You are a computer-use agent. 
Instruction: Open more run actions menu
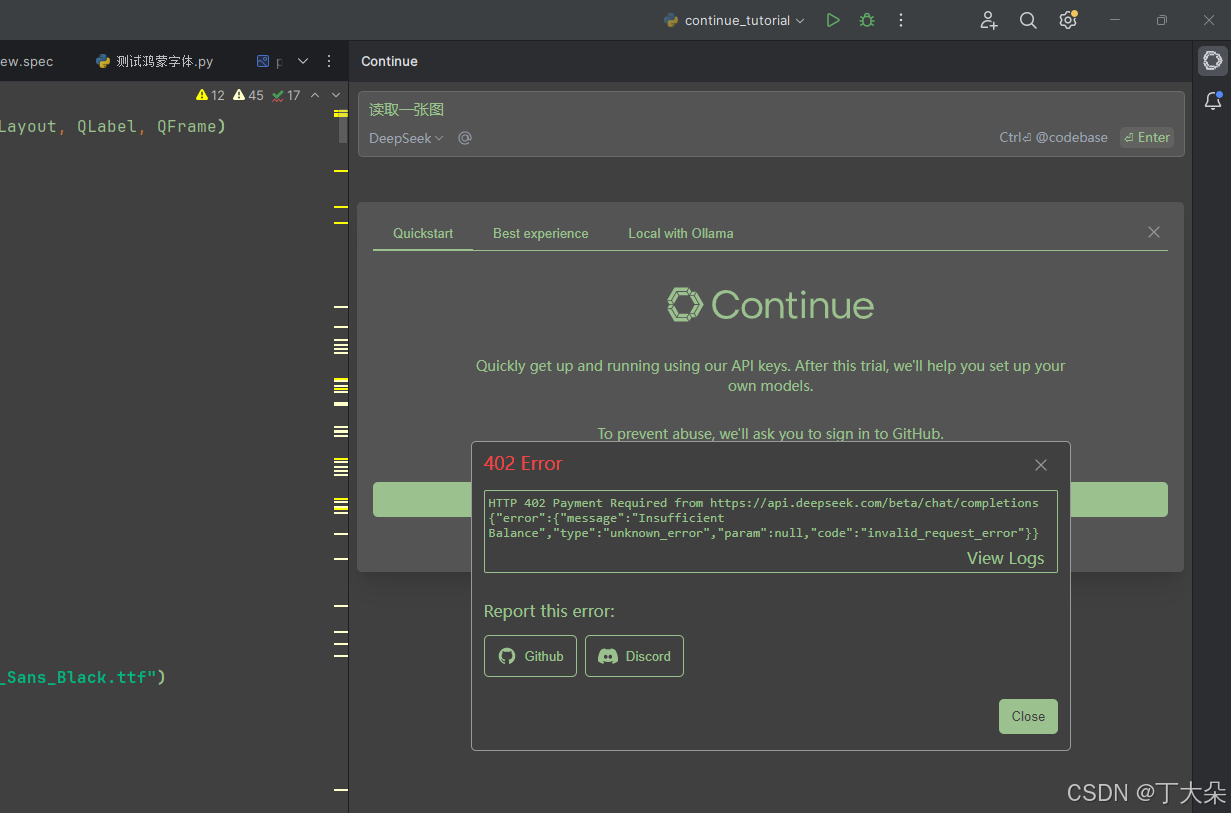click(901, 20)
